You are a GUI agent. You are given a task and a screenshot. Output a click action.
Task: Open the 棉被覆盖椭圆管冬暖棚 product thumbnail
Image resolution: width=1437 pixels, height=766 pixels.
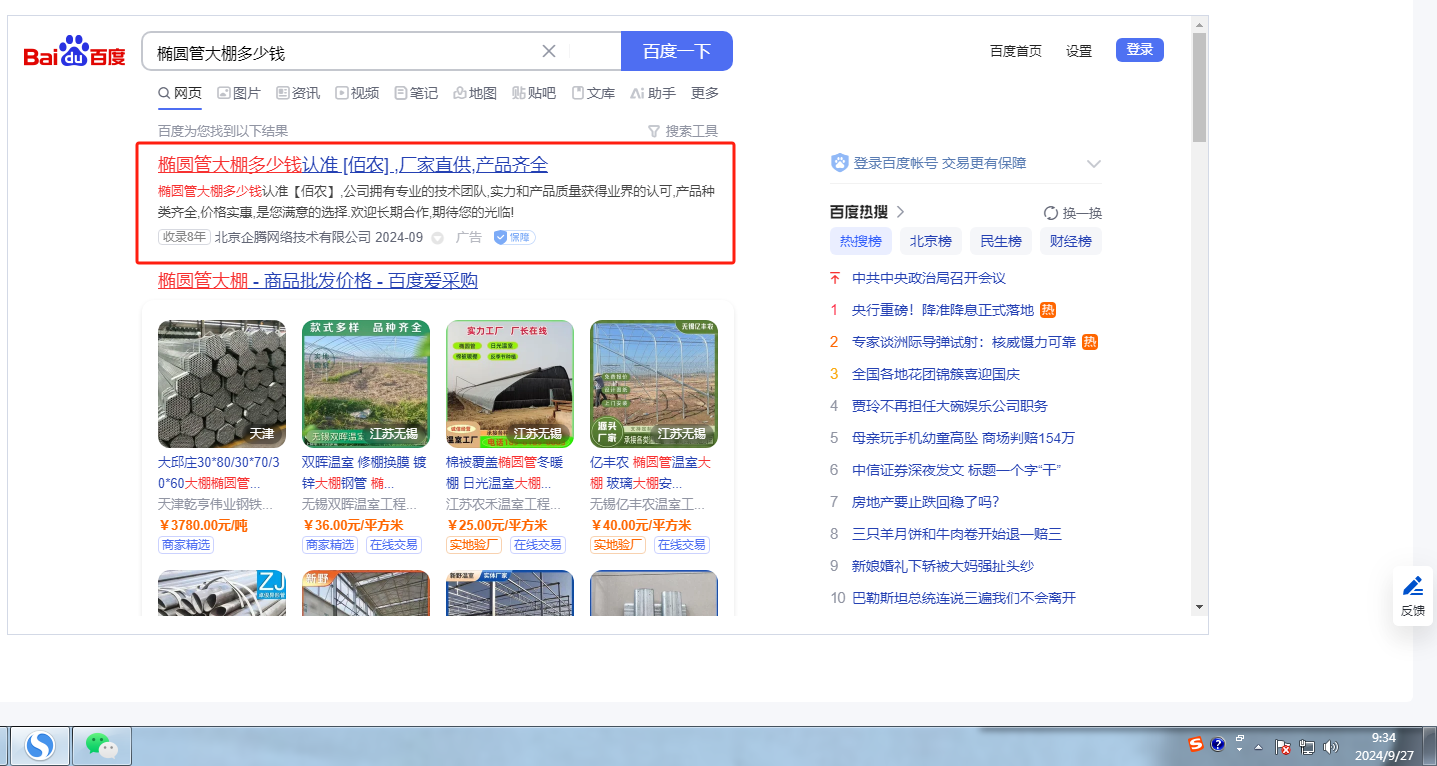(510, 384)
